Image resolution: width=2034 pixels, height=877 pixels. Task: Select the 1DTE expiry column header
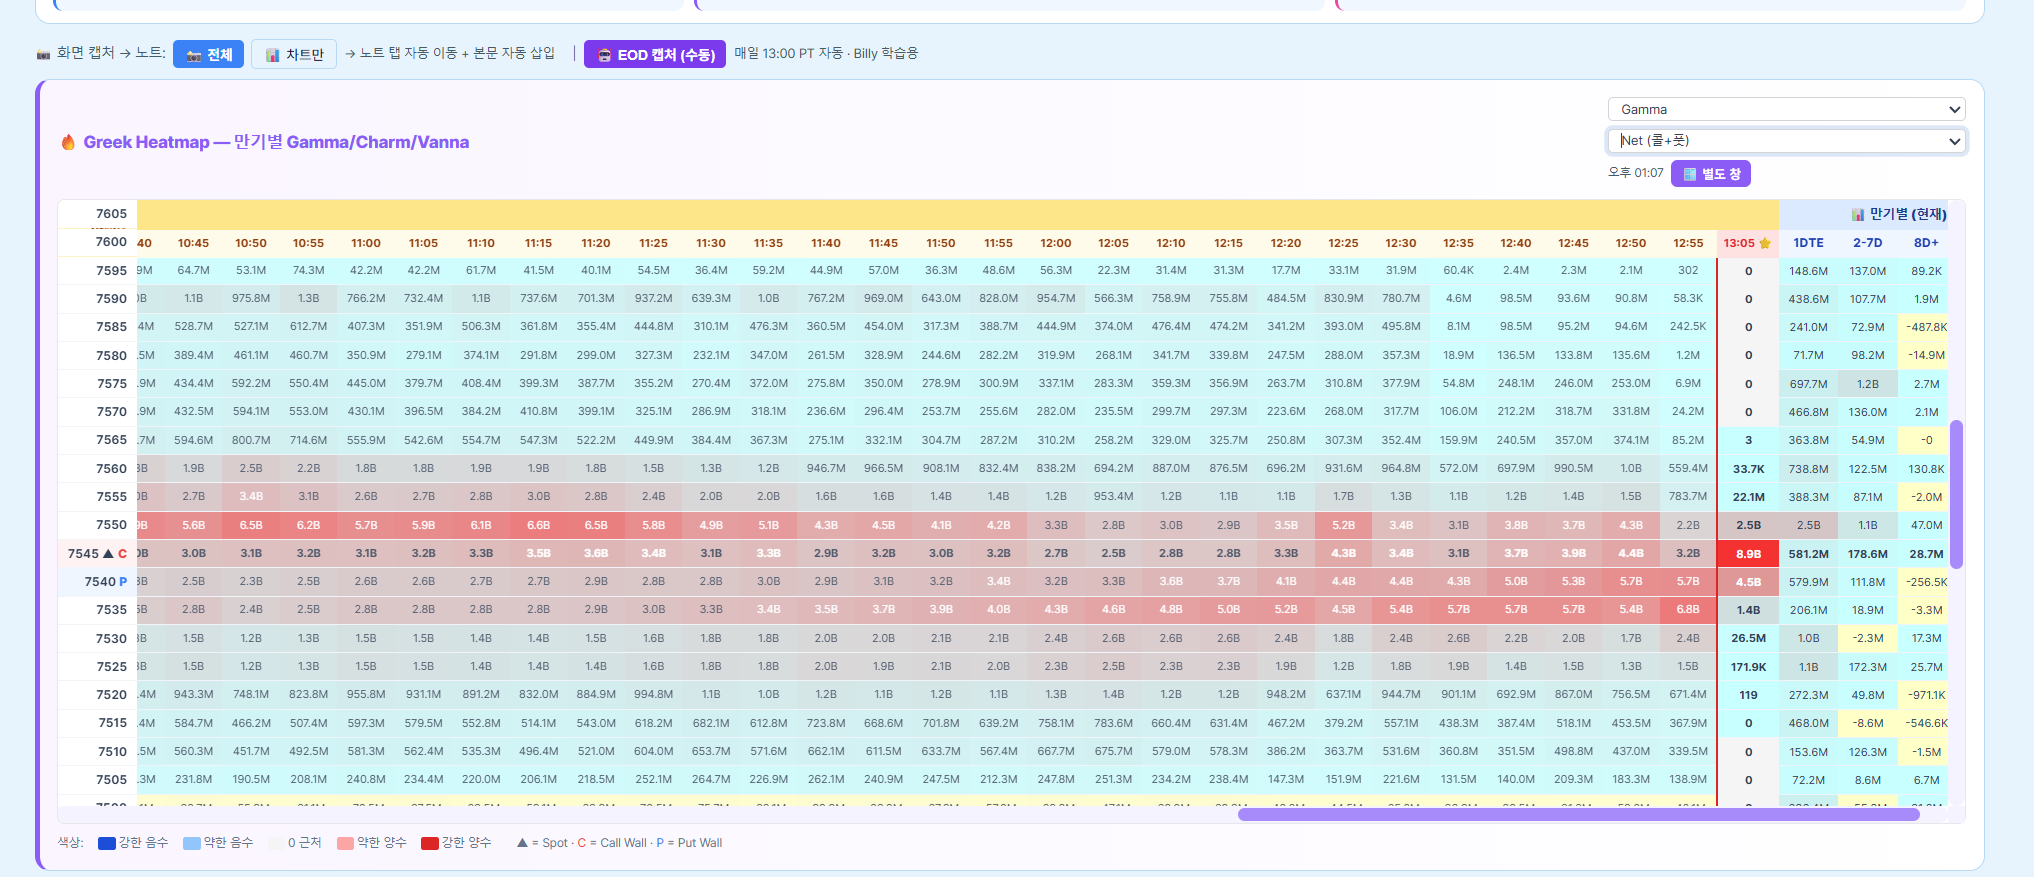[1808, 243]
